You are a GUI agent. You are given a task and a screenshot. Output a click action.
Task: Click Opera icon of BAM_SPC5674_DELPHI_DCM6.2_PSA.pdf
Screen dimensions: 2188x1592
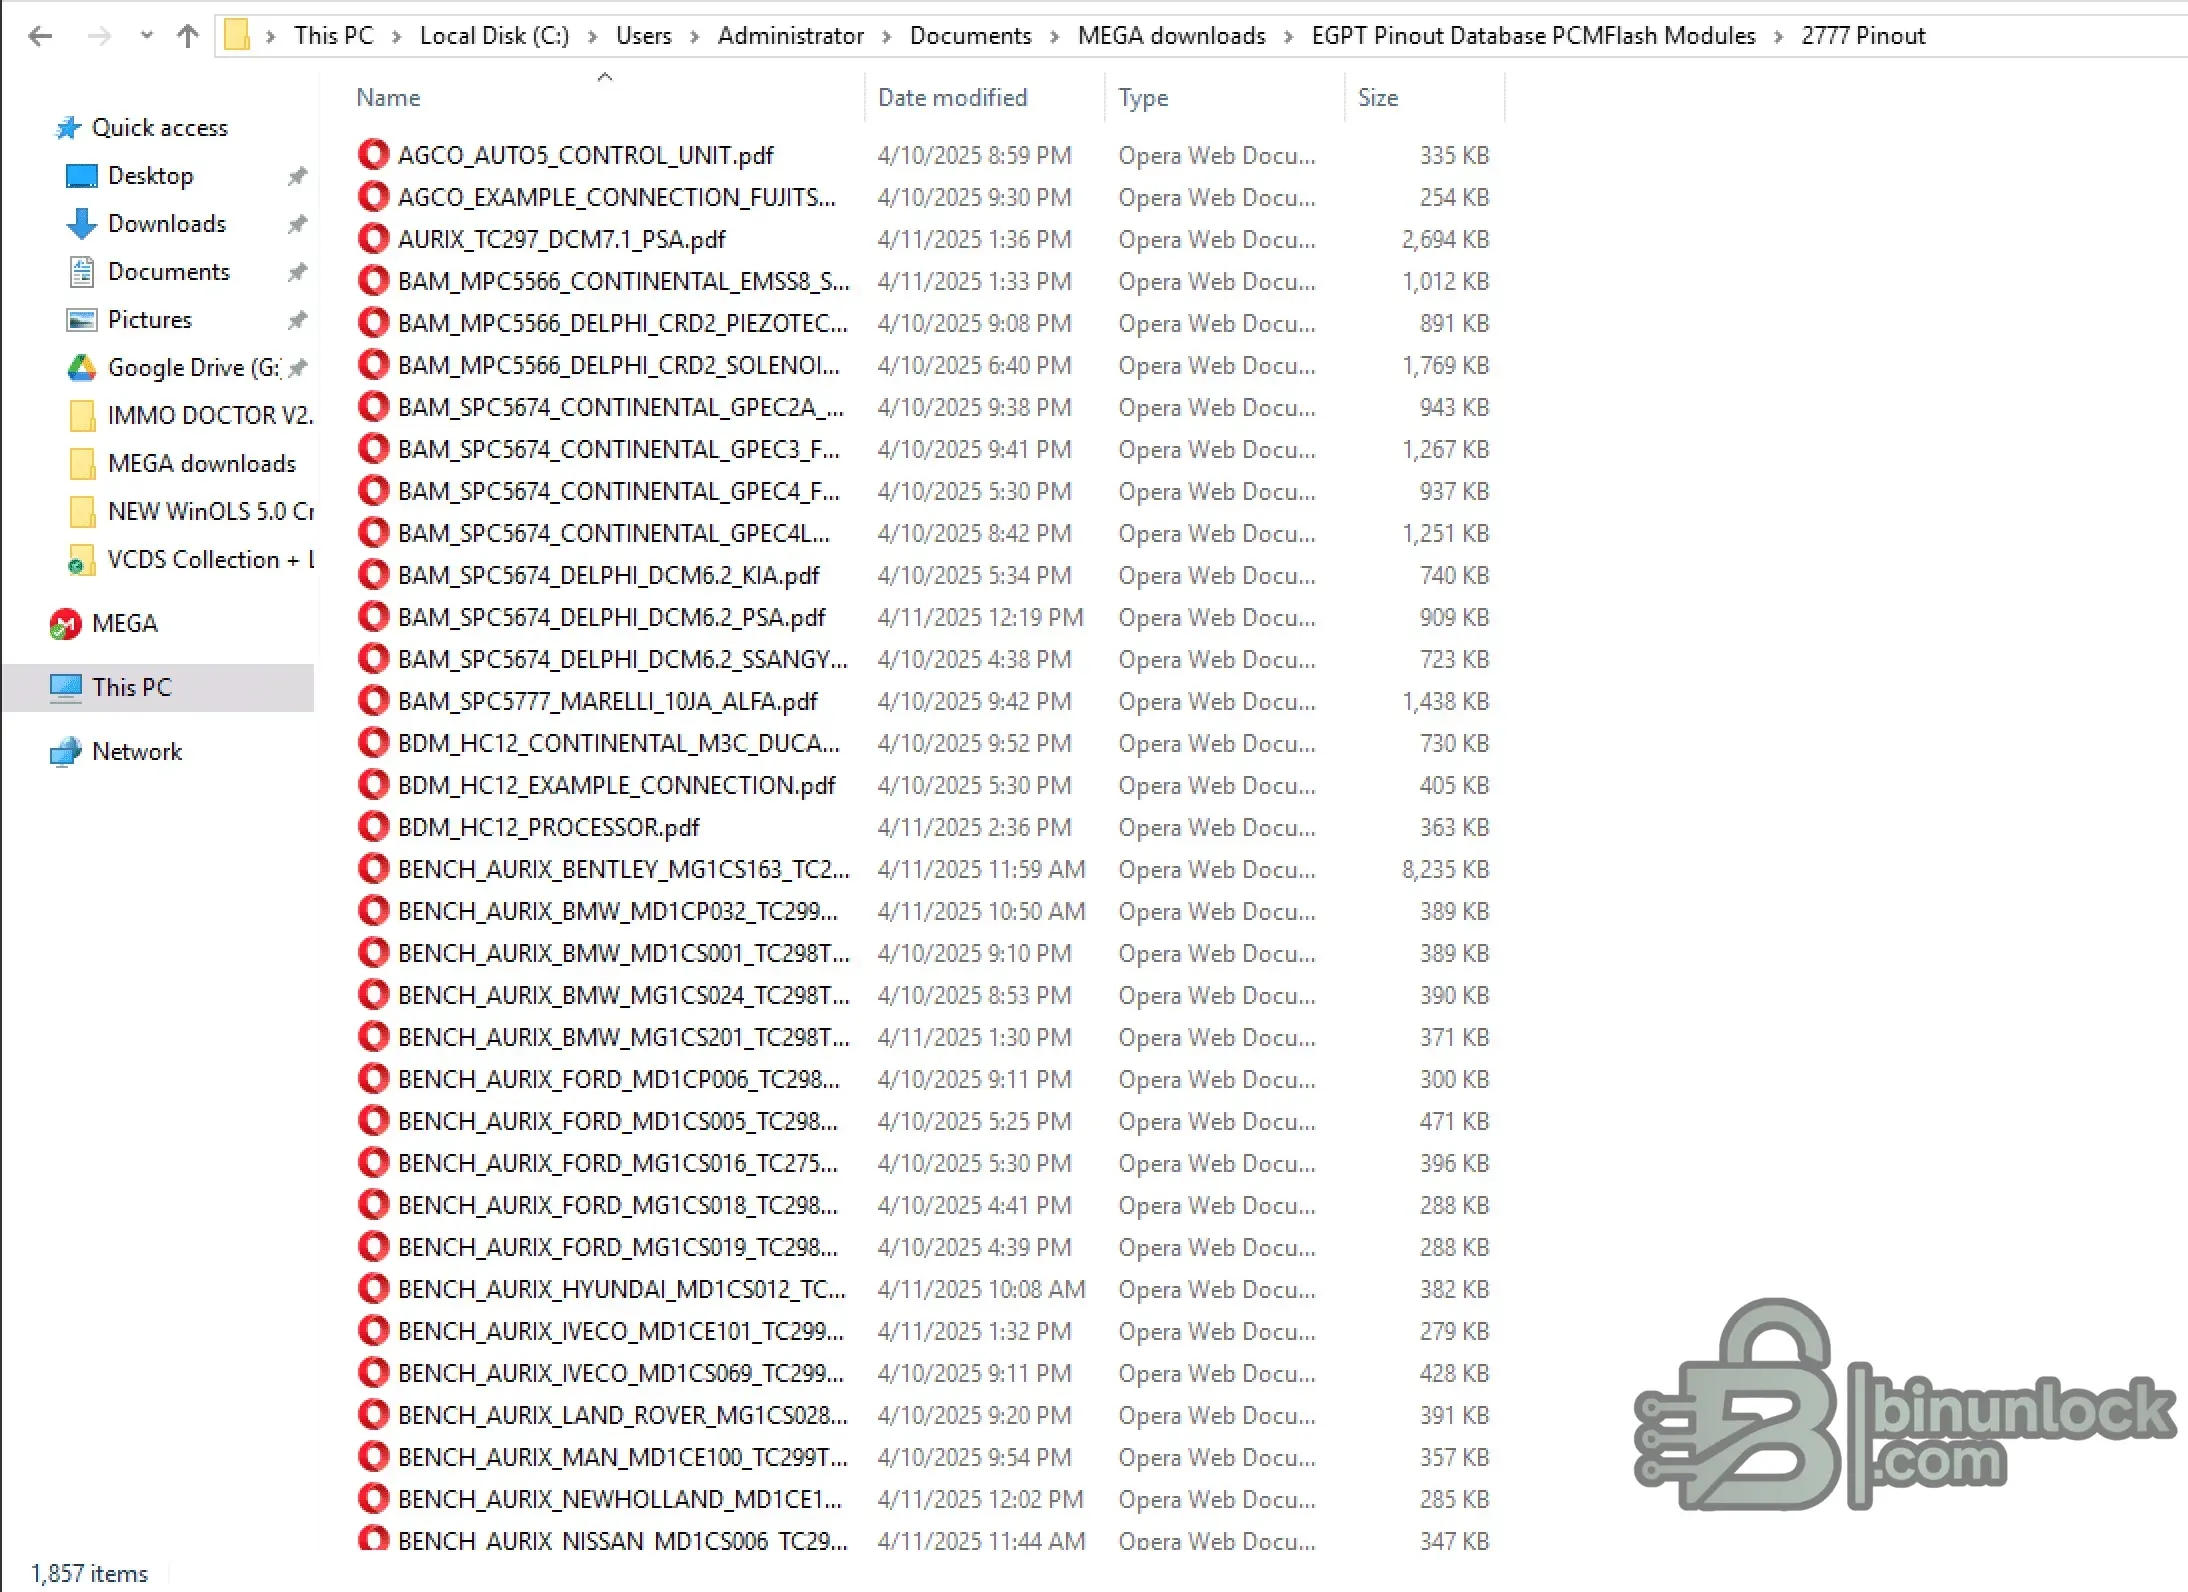(x=373, y=617)
